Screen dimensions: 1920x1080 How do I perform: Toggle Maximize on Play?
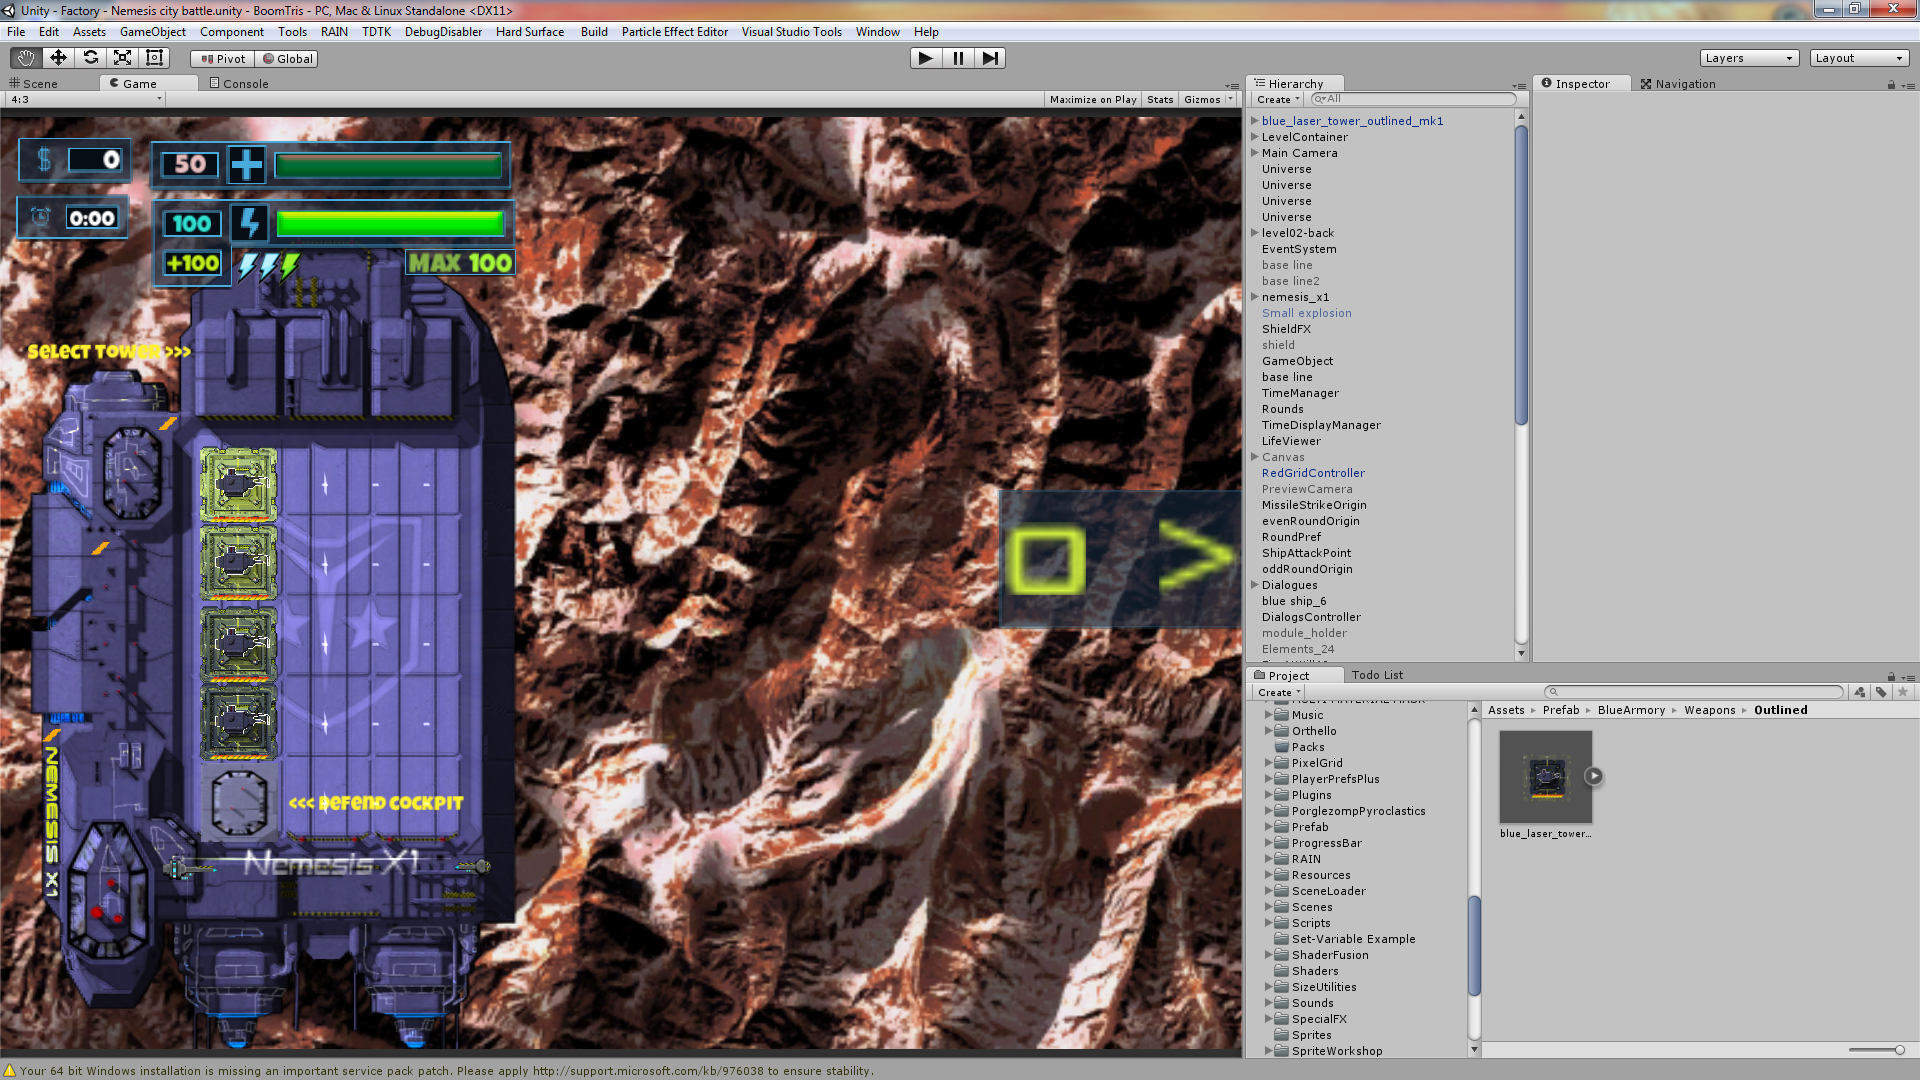1092,99
